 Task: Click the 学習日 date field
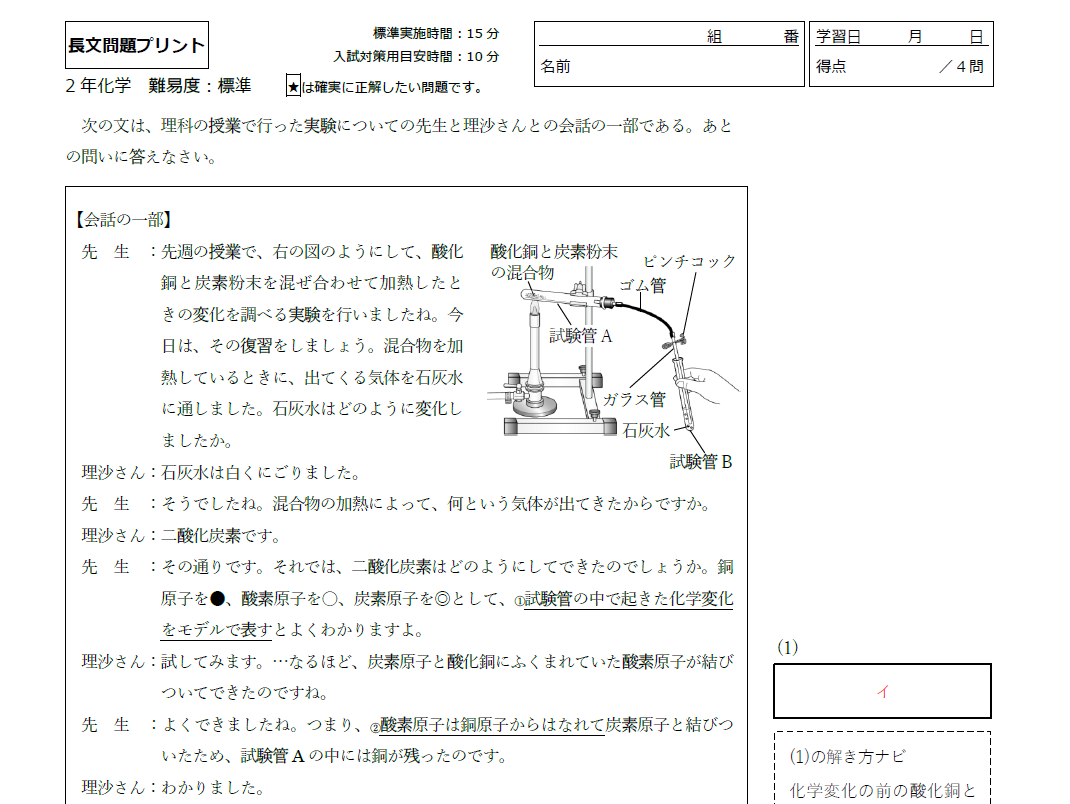(x=900, y=36)
